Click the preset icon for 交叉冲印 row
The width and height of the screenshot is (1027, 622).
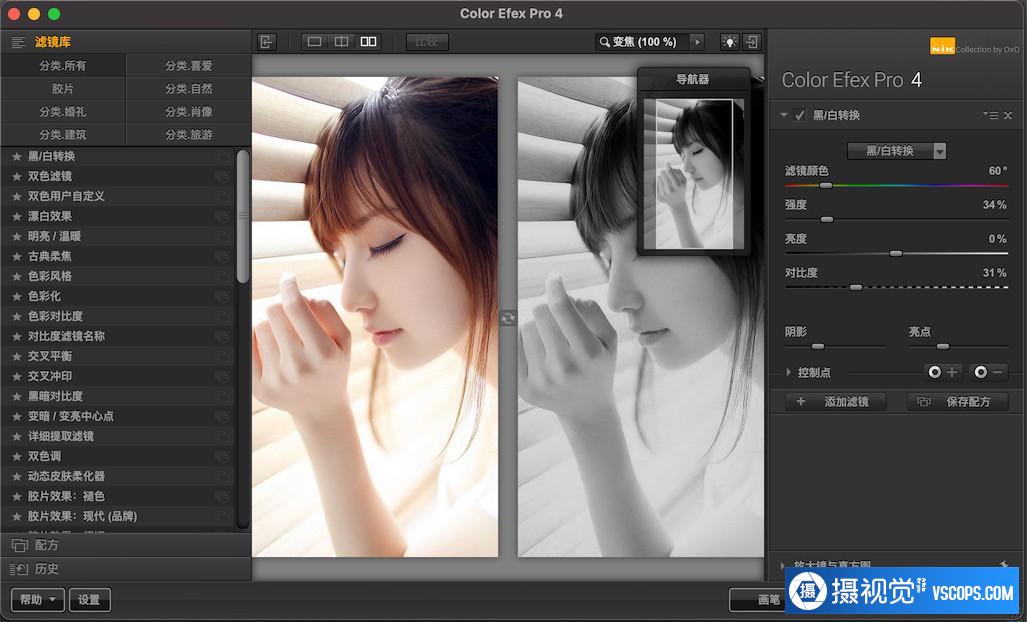coord(222,376)
